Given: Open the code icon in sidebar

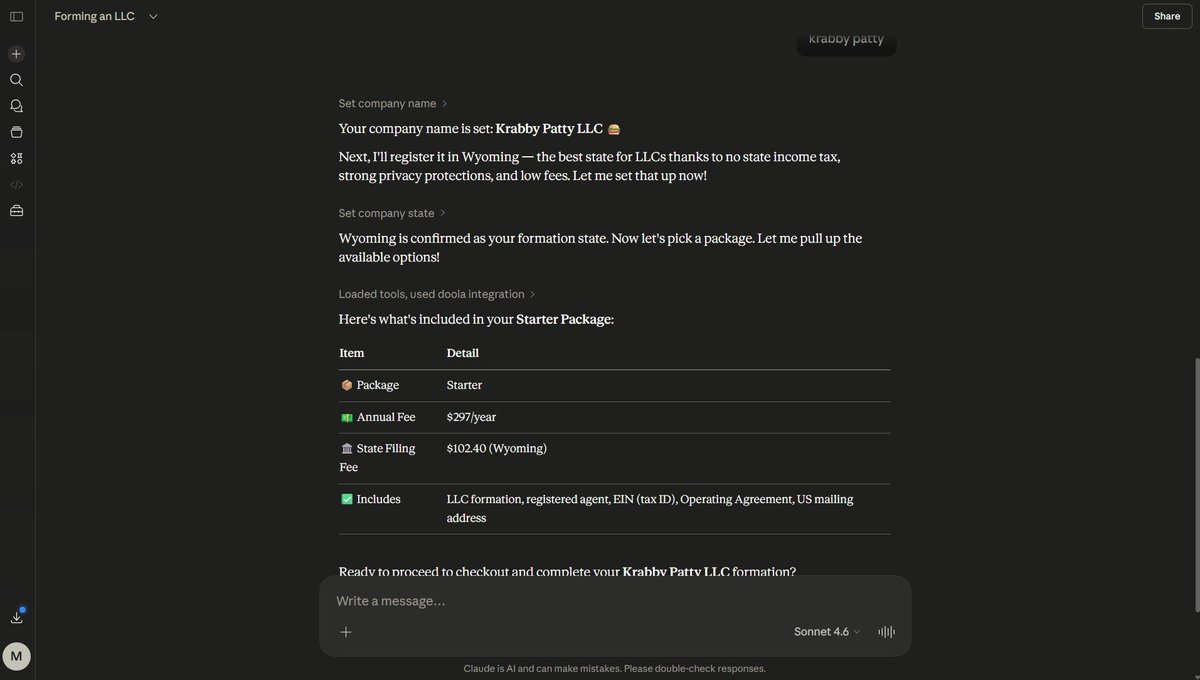Looking at the screenshot, I should (16, 184).
